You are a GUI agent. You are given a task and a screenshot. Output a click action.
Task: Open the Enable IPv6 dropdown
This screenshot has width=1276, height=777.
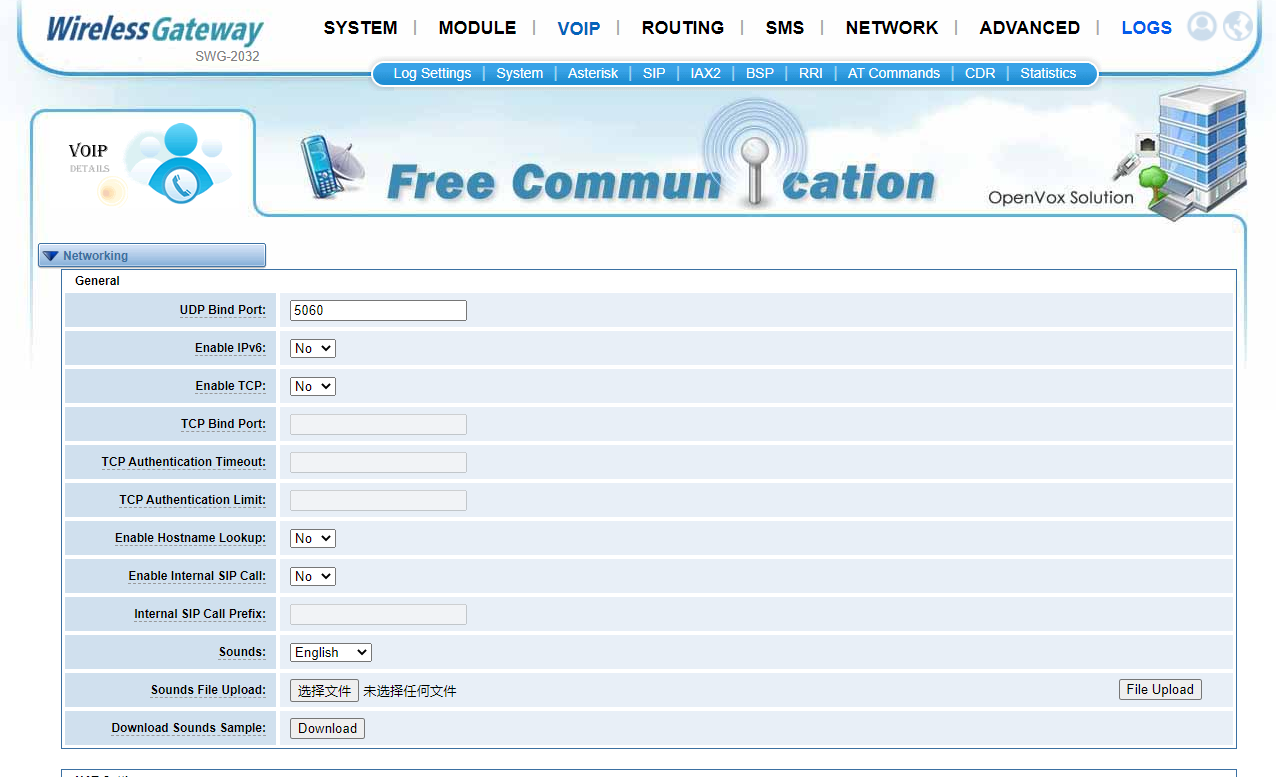point(313,348)
